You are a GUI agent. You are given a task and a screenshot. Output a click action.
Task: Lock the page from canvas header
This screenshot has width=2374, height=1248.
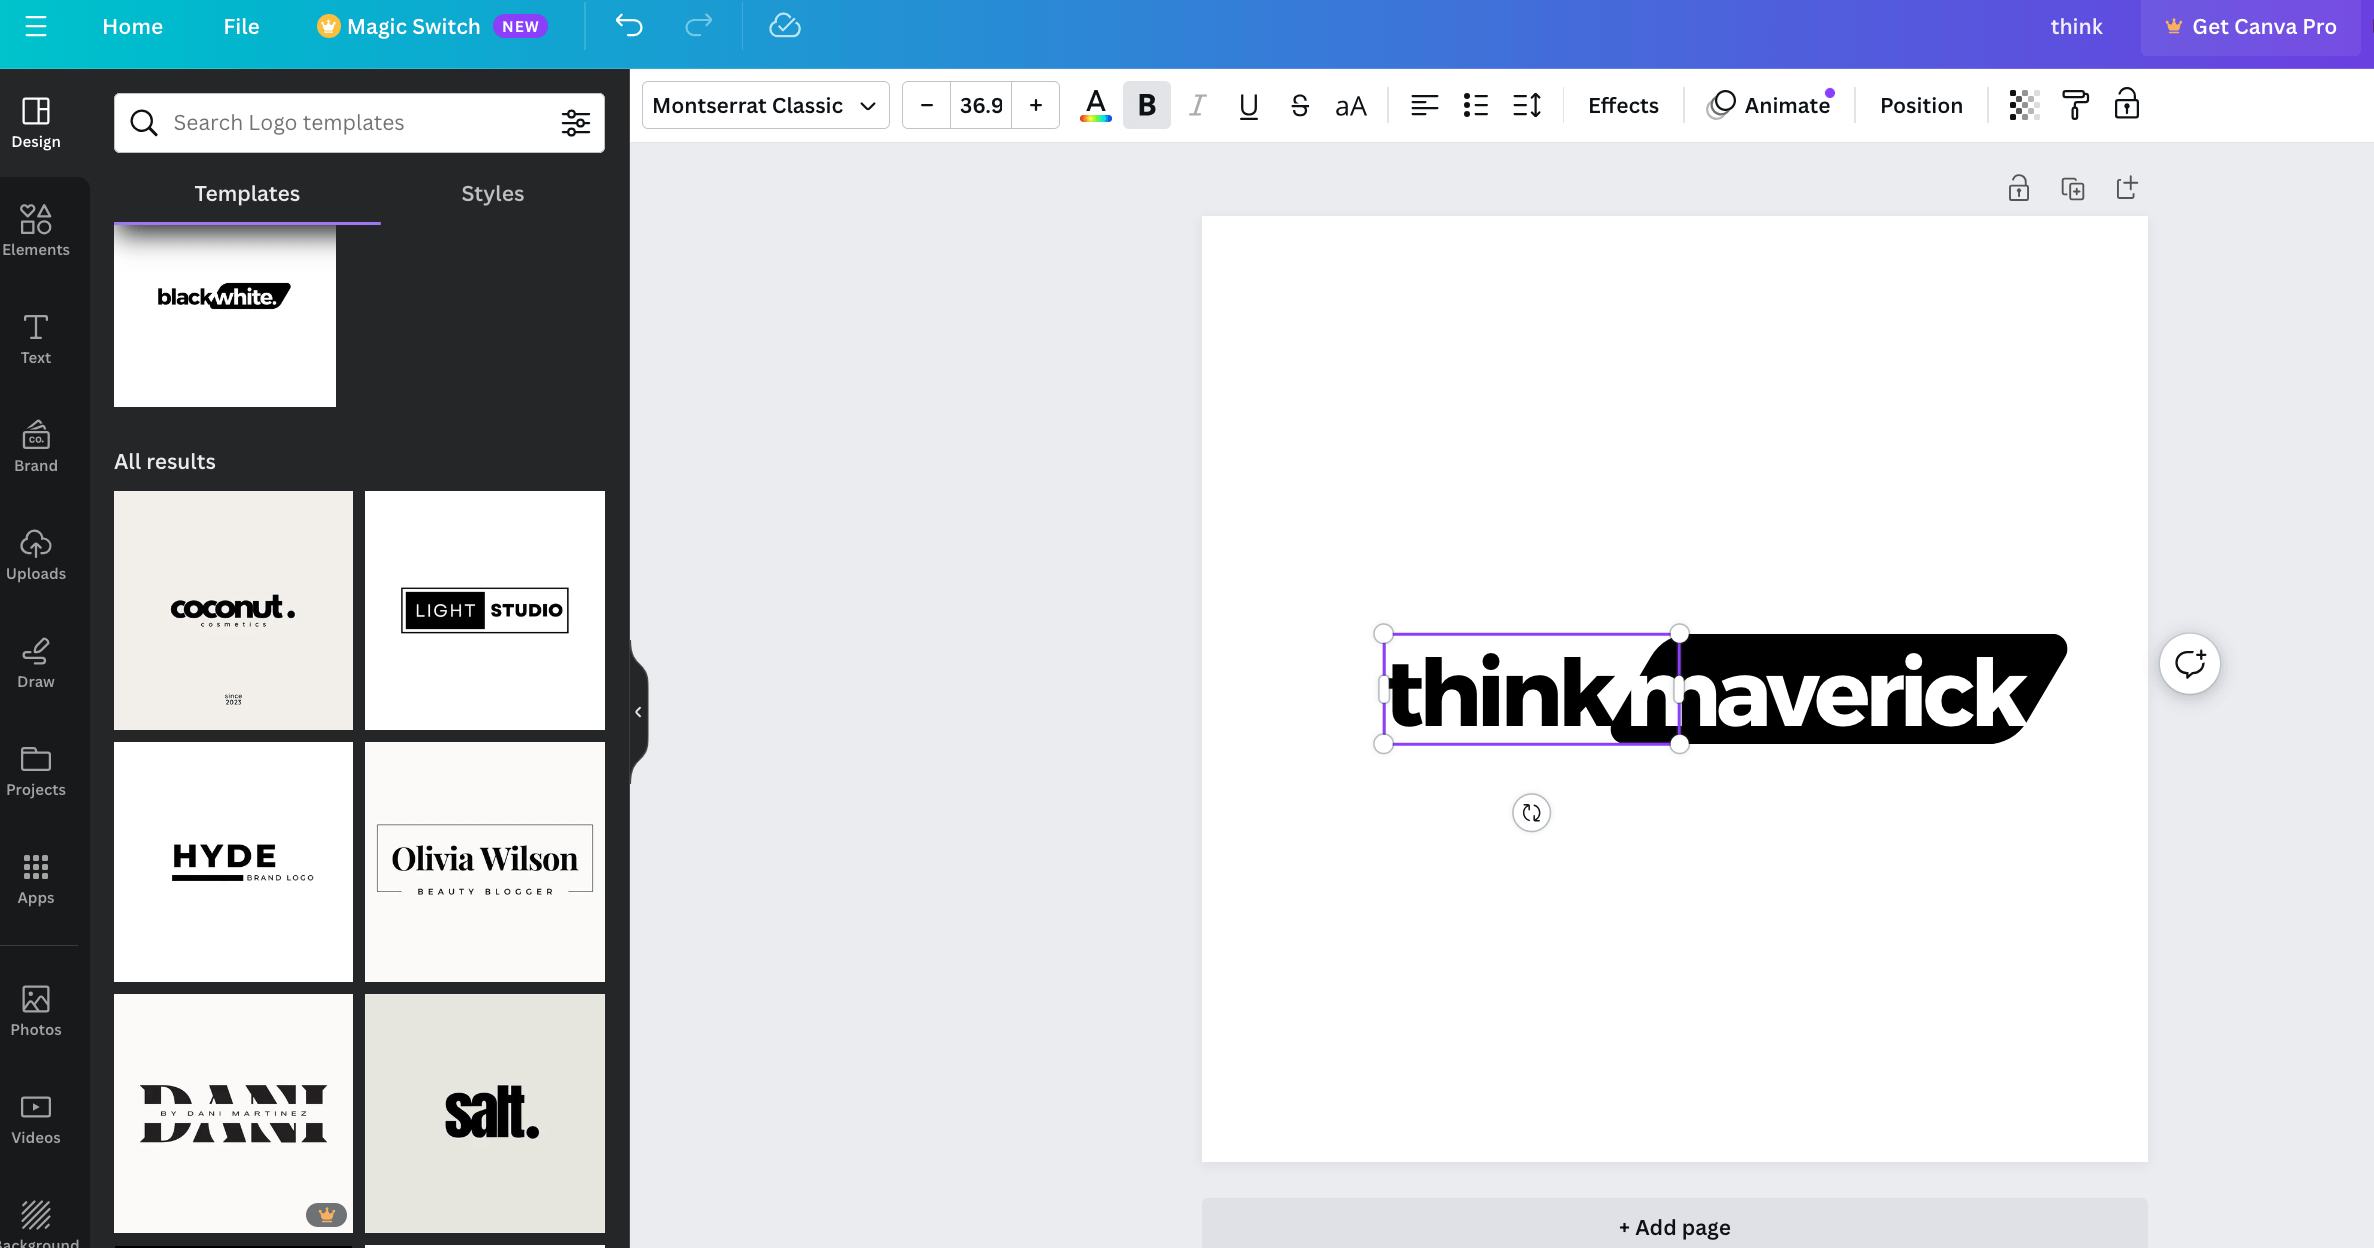[2019, 188]
